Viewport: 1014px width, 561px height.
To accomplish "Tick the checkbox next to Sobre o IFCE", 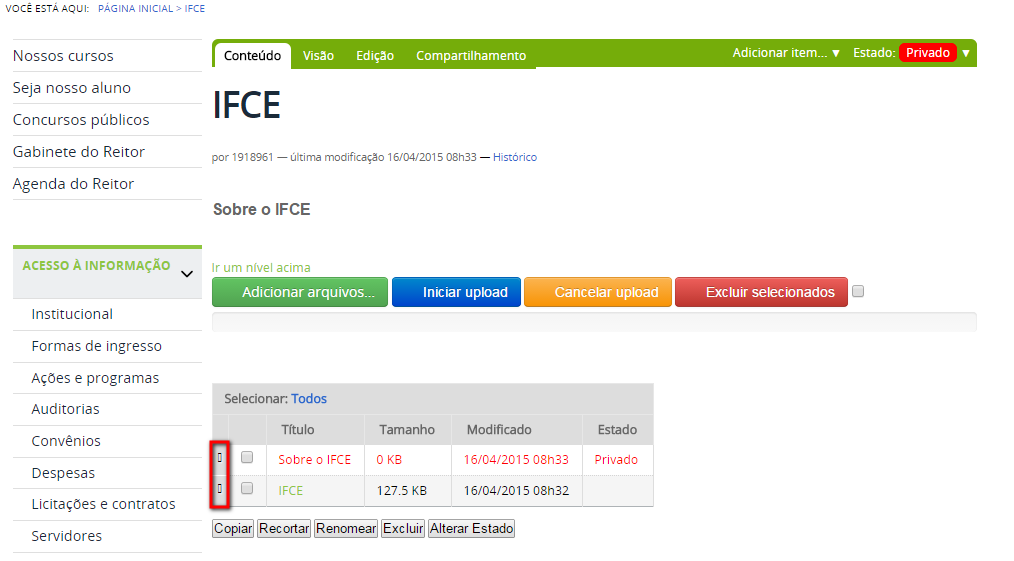I will (x=247, y=458).
